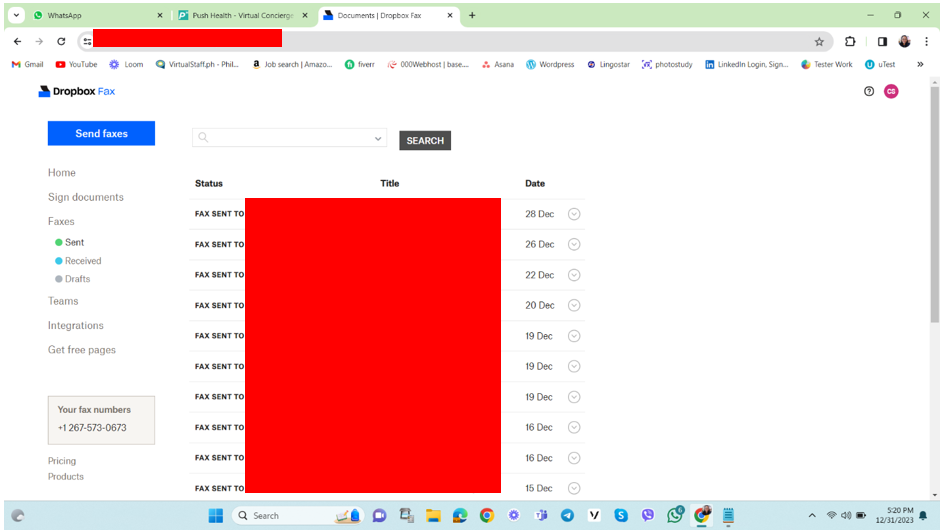Expand options for 22 Dec fax

tap(574, 275)
